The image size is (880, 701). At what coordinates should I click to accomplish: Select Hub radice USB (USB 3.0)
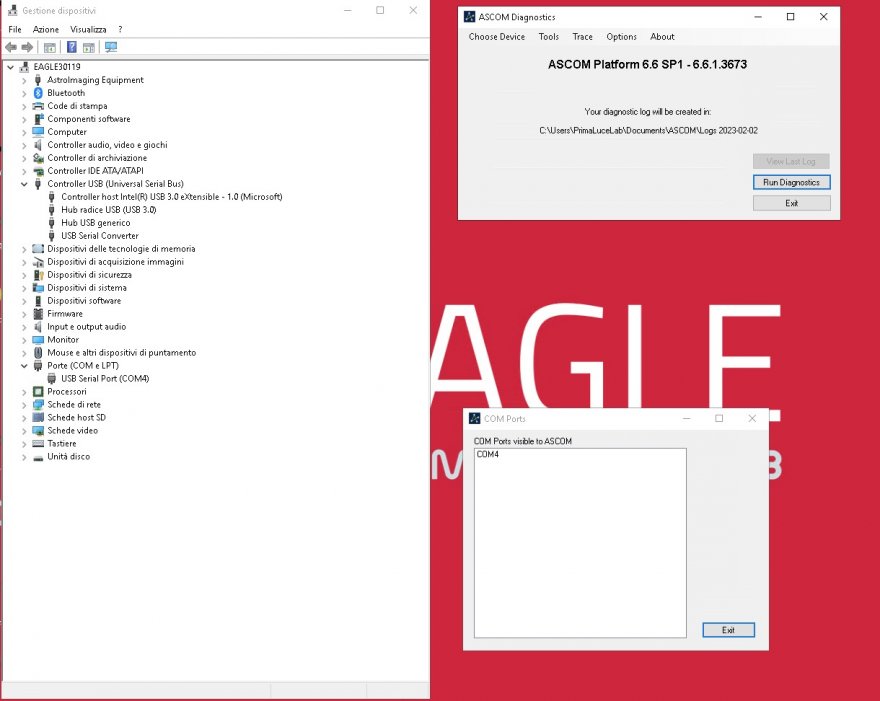[x=108, y=210]
